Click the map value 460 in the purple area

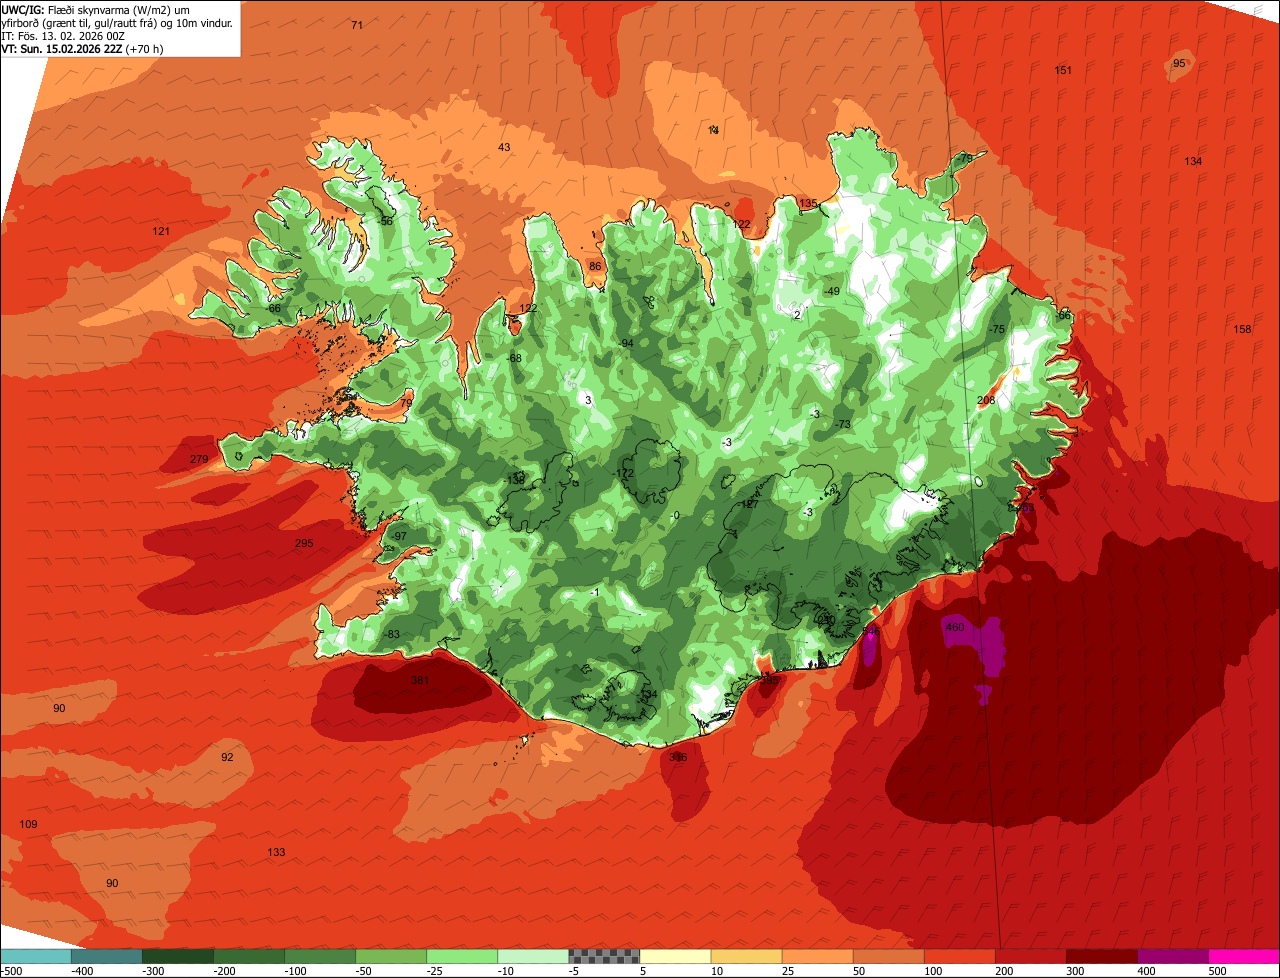click(x=955, y=627)
